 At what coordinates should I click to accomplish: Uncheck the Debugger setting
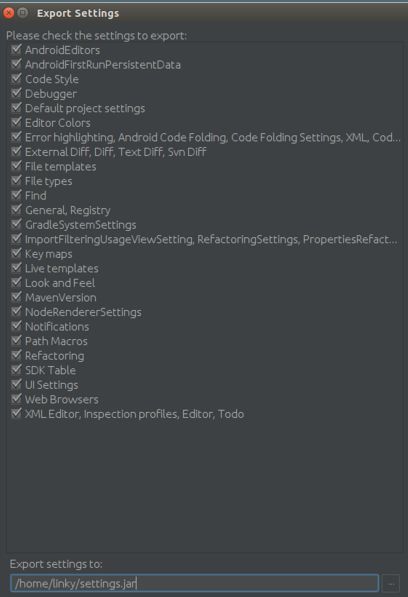pos(16,93)
